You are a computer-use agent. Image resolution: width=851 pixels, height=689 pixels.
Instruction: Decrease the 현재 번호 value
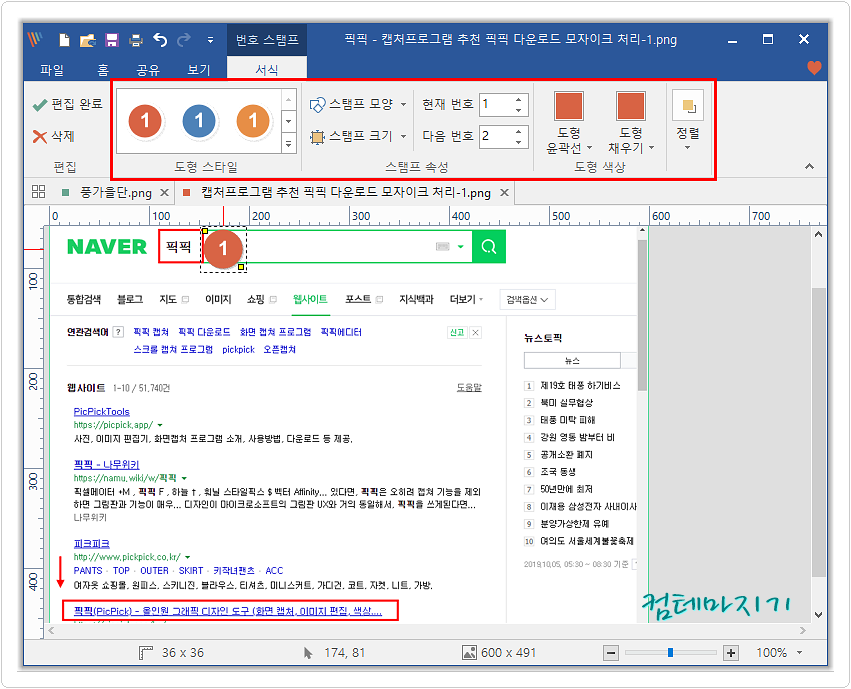(519, 110)
